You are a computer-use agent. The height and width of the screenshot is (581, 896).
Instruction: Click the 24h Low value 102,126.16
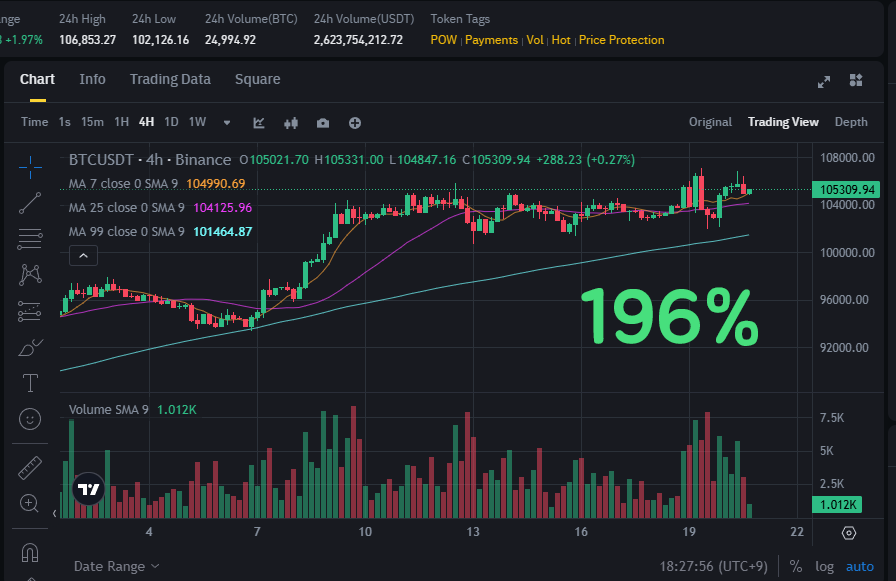click(x=161, y=40)
